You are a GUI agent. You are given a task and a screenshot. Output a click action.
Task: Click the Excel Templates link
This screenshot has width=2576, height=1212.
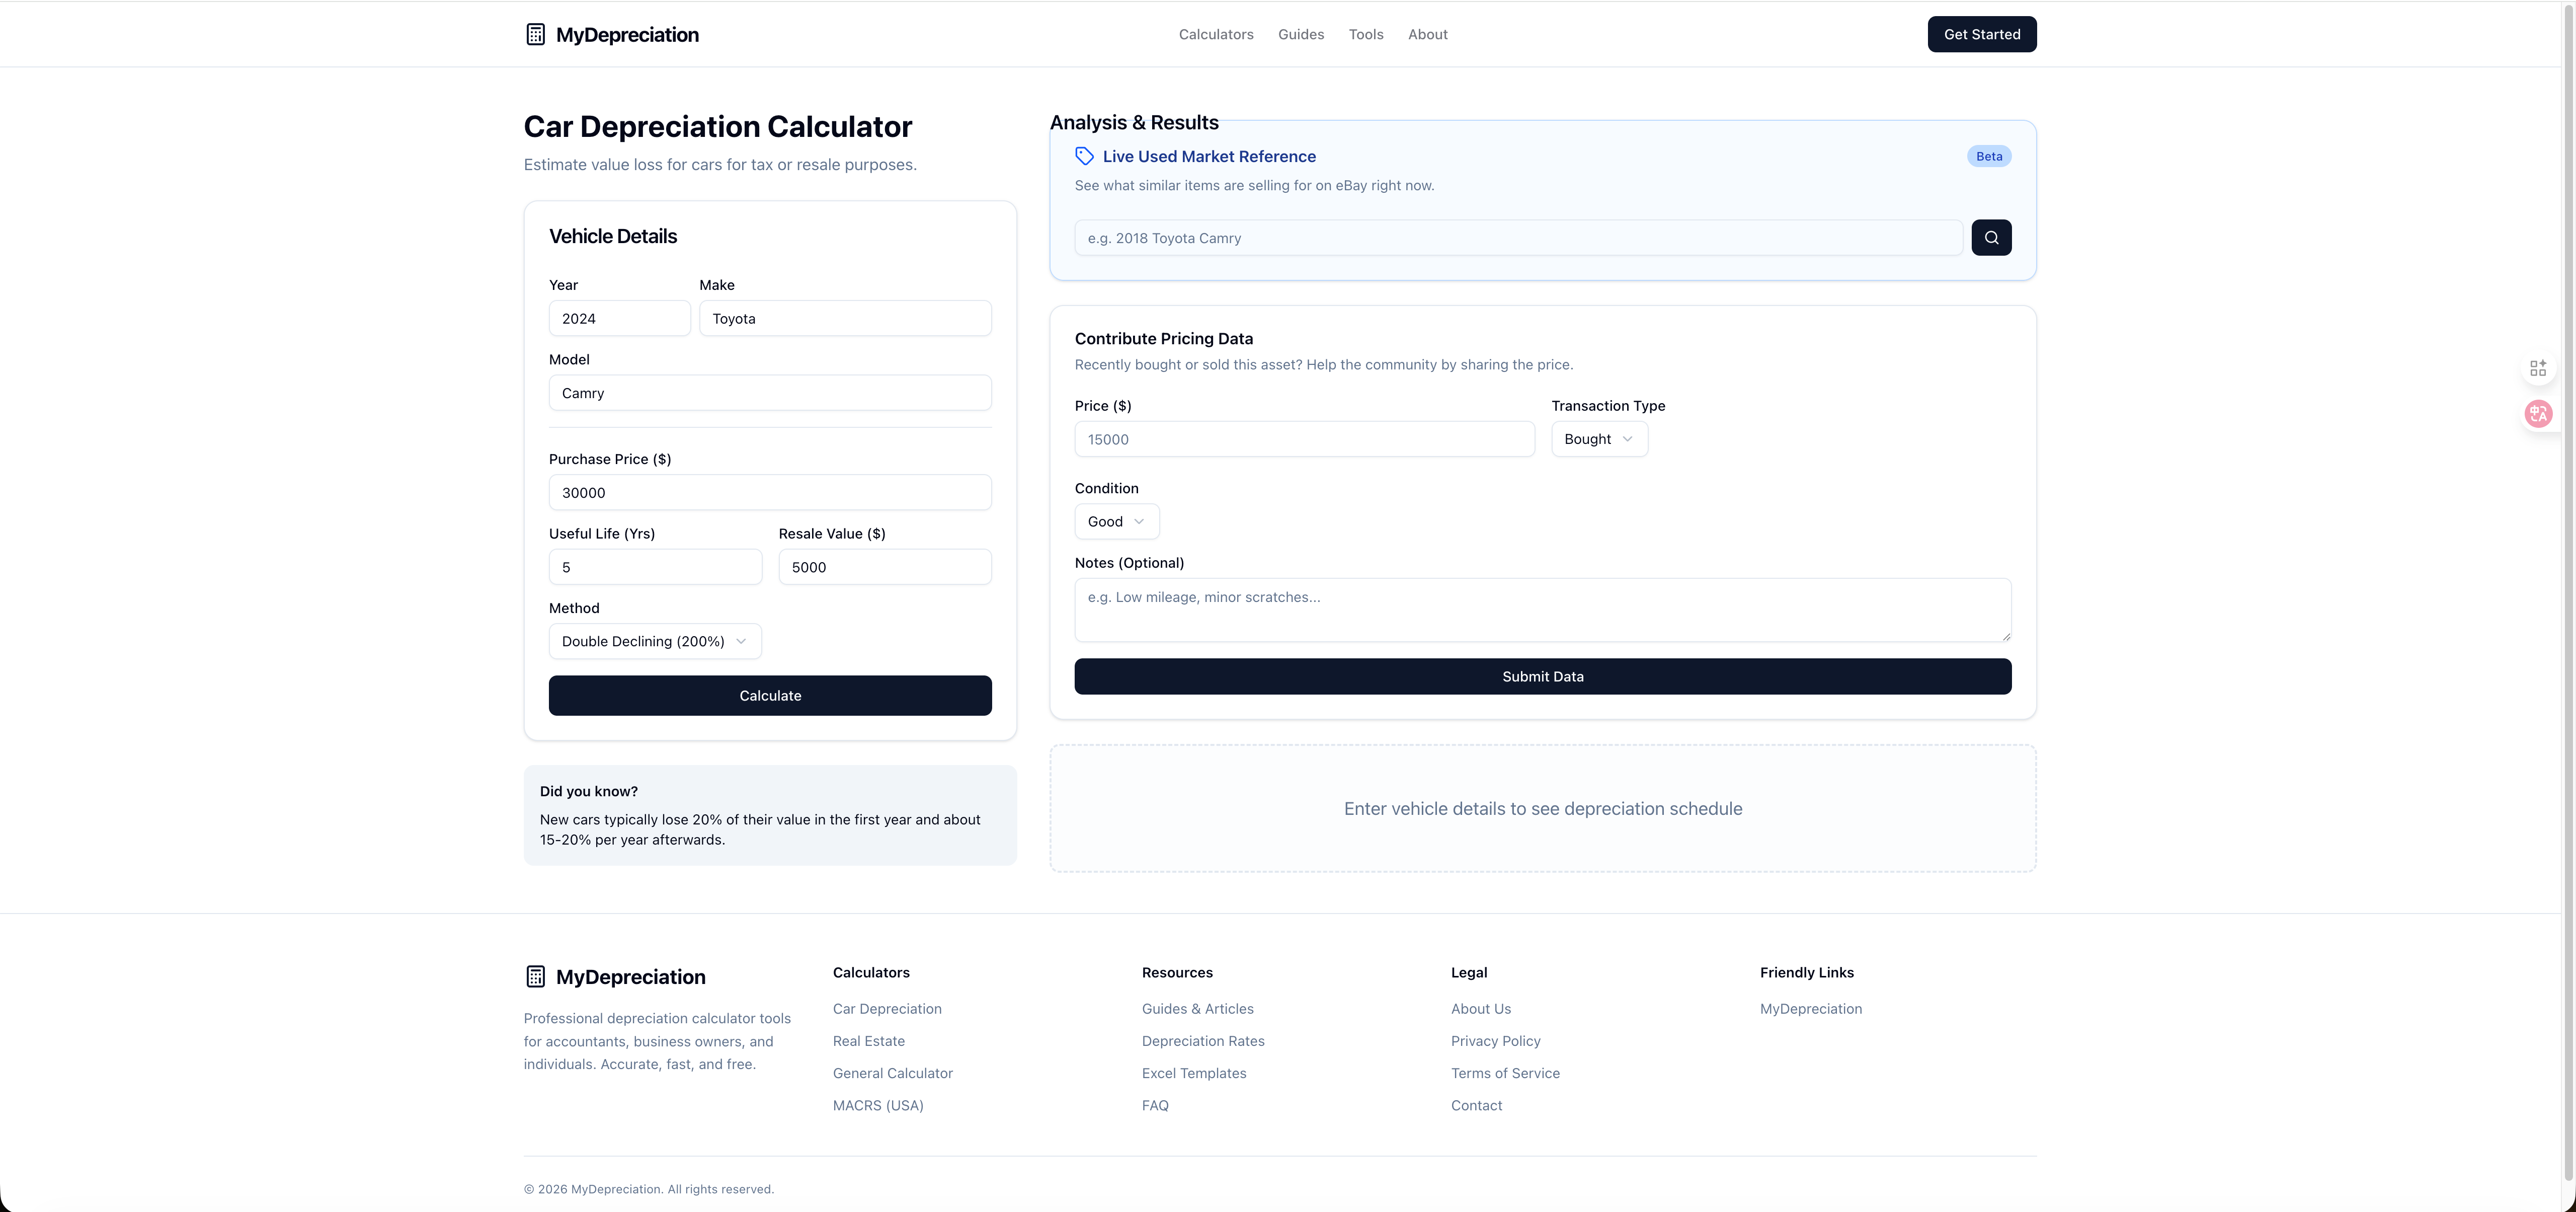(1193, 1072)
